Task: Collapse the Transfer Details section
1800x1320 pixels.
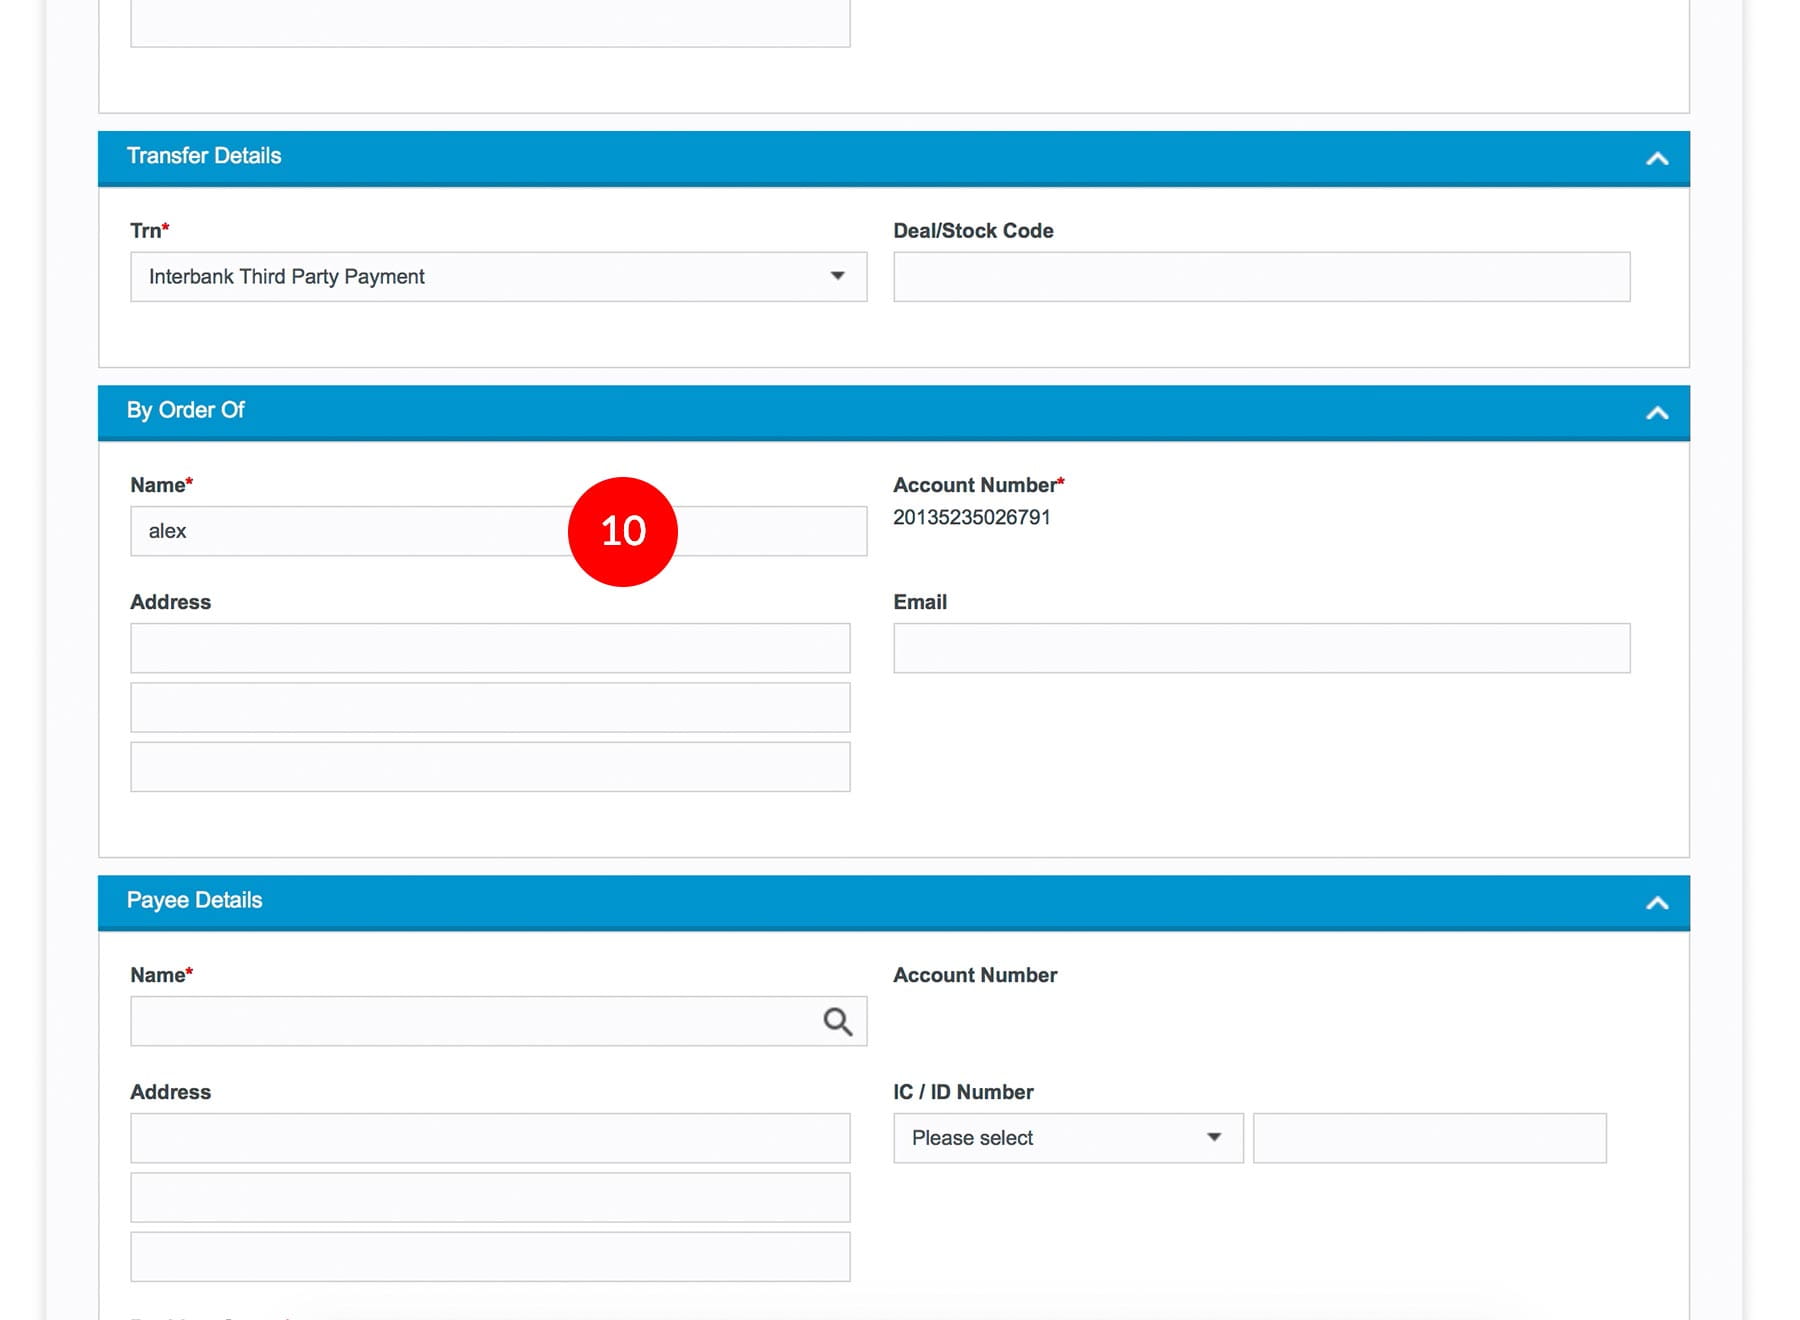Action: (1656, 158)
